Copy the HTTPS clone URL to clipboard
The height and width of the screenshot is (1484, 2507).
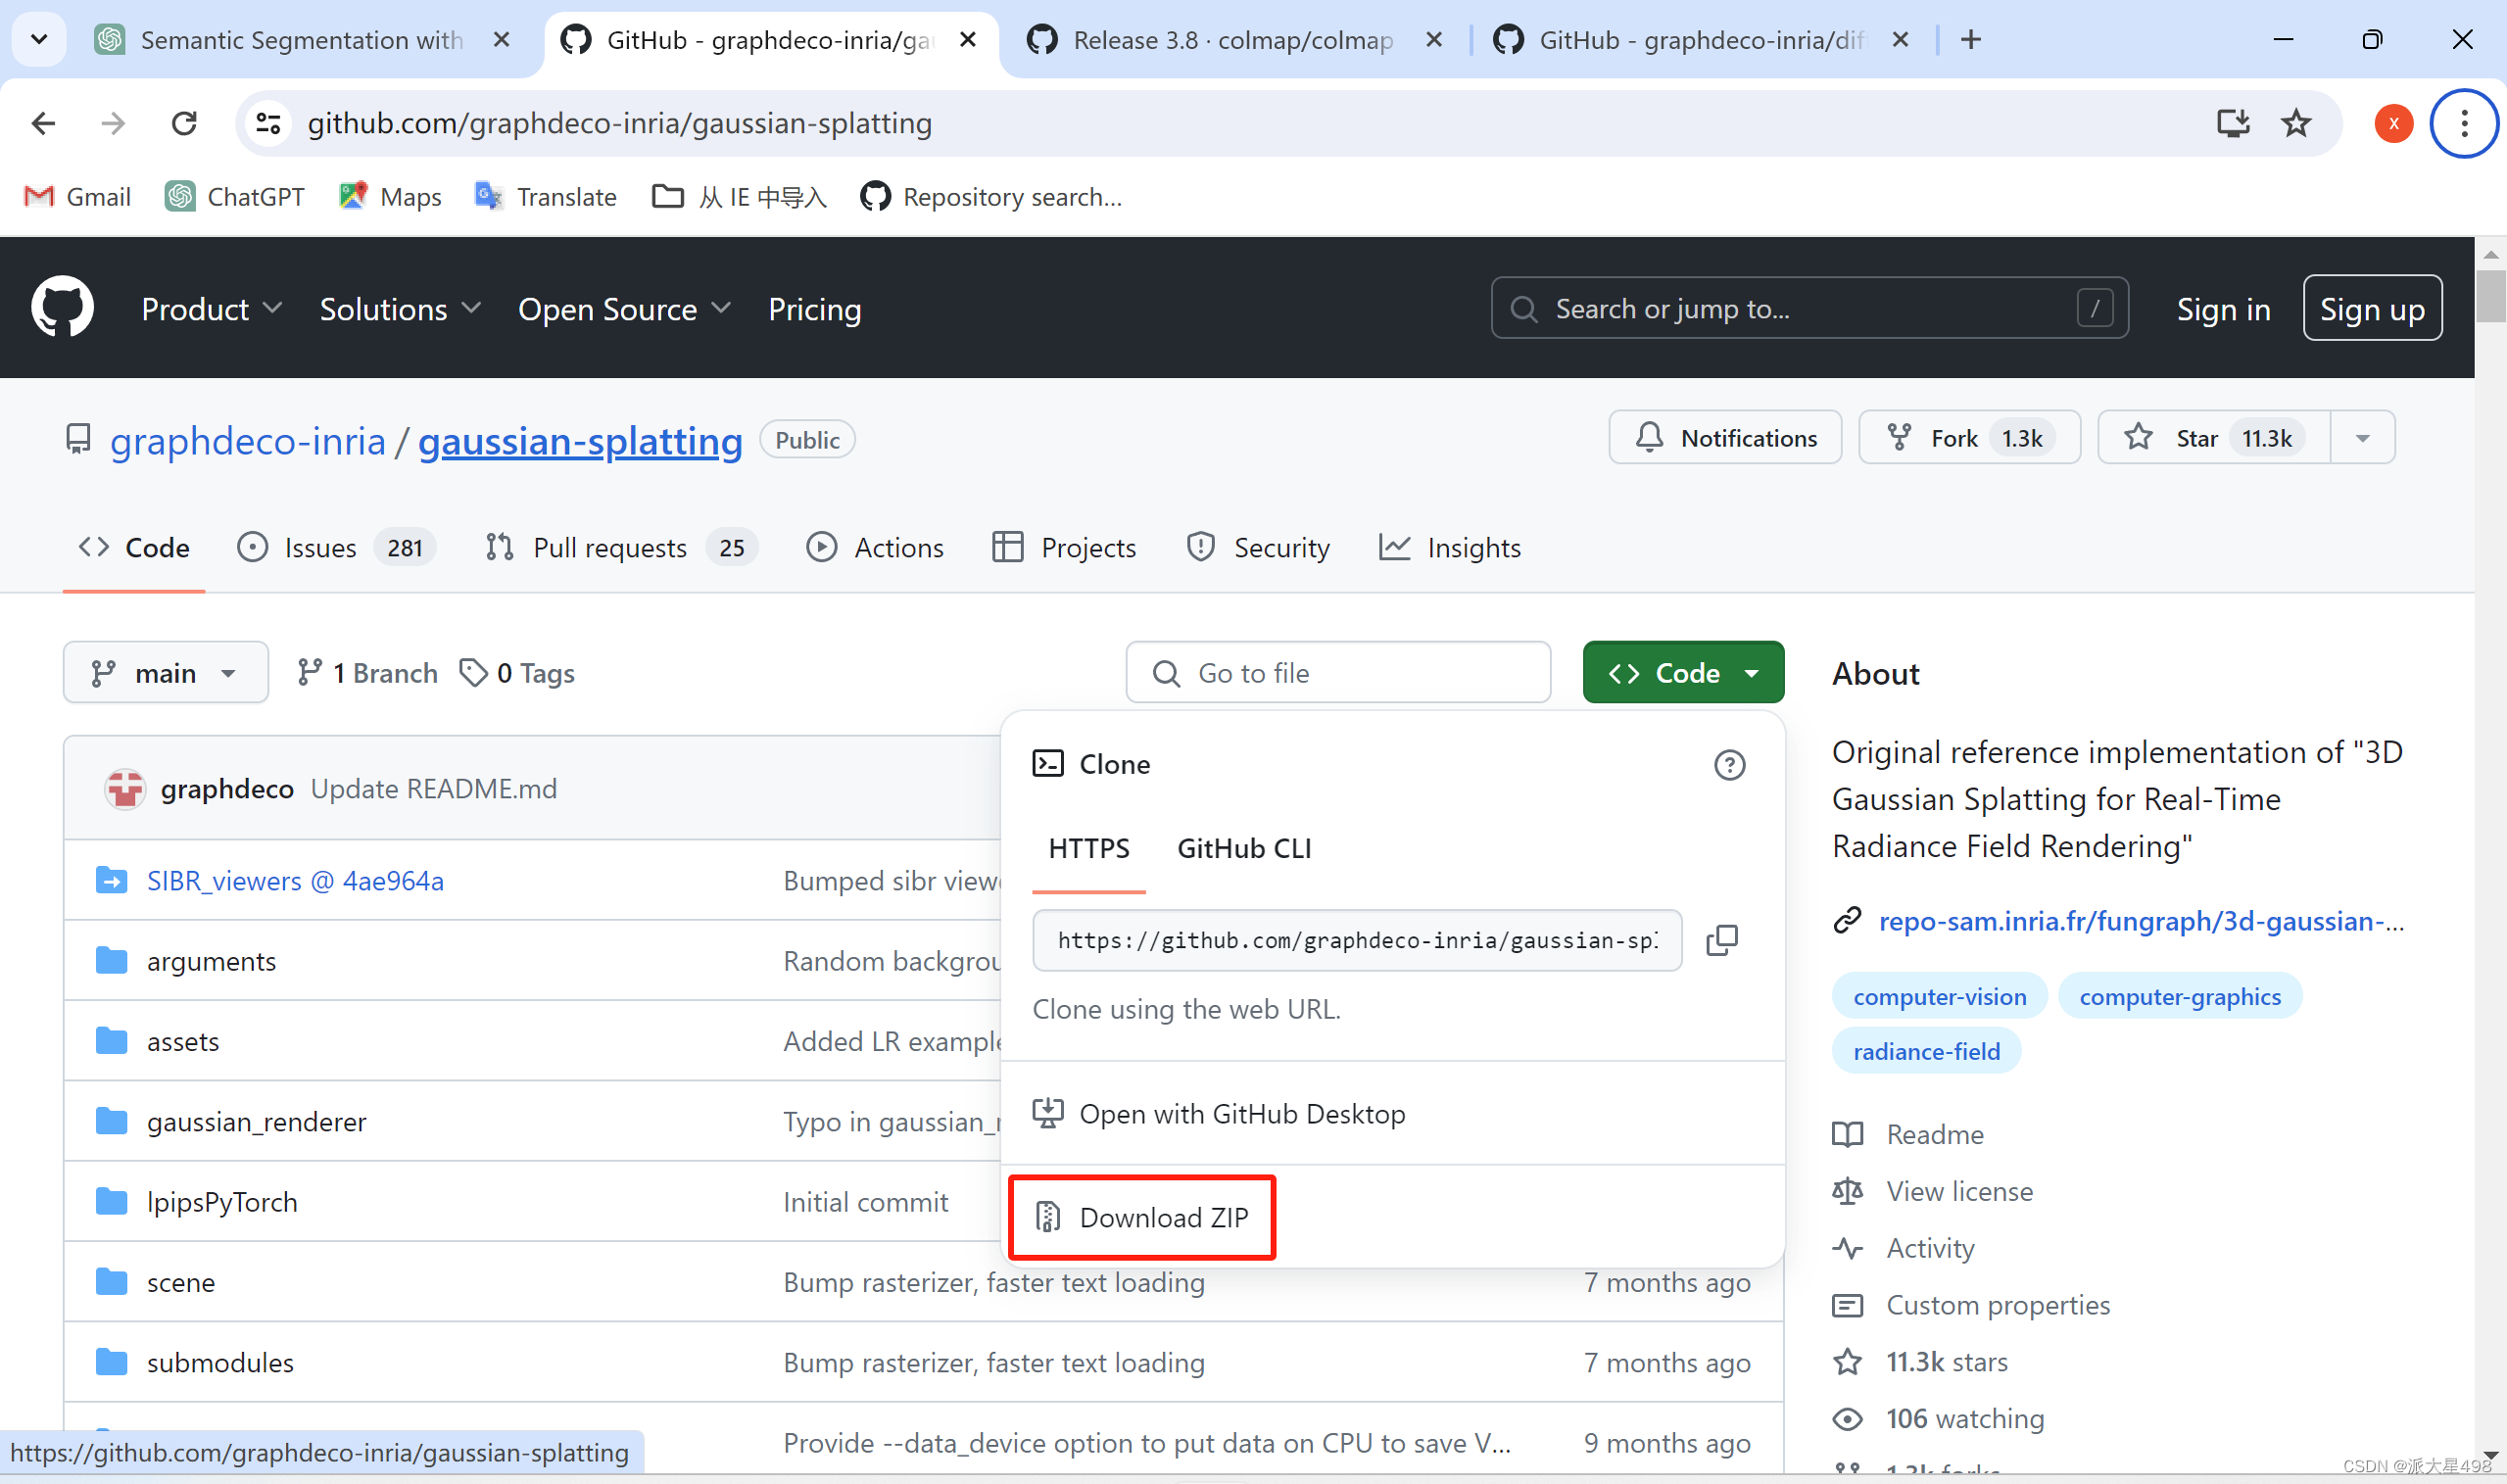tap(1721, 939)
